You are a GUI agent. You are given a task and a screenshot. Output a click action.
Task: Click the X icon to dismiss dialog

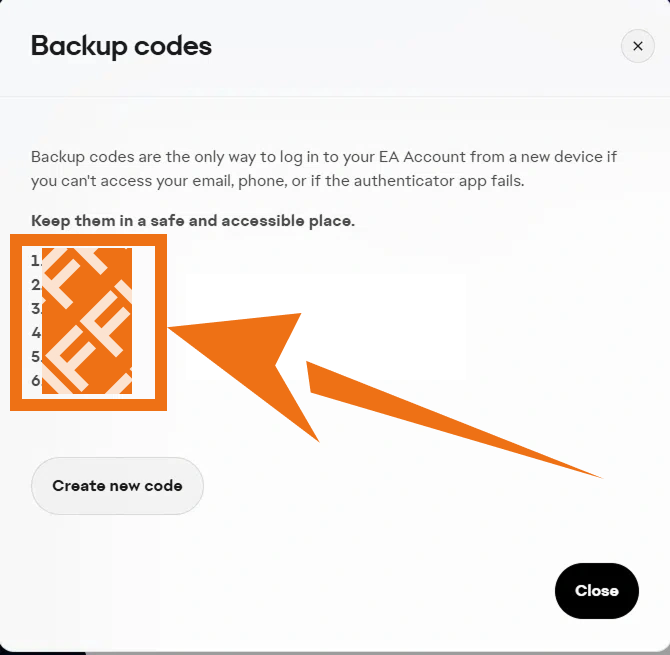[638, 46]
